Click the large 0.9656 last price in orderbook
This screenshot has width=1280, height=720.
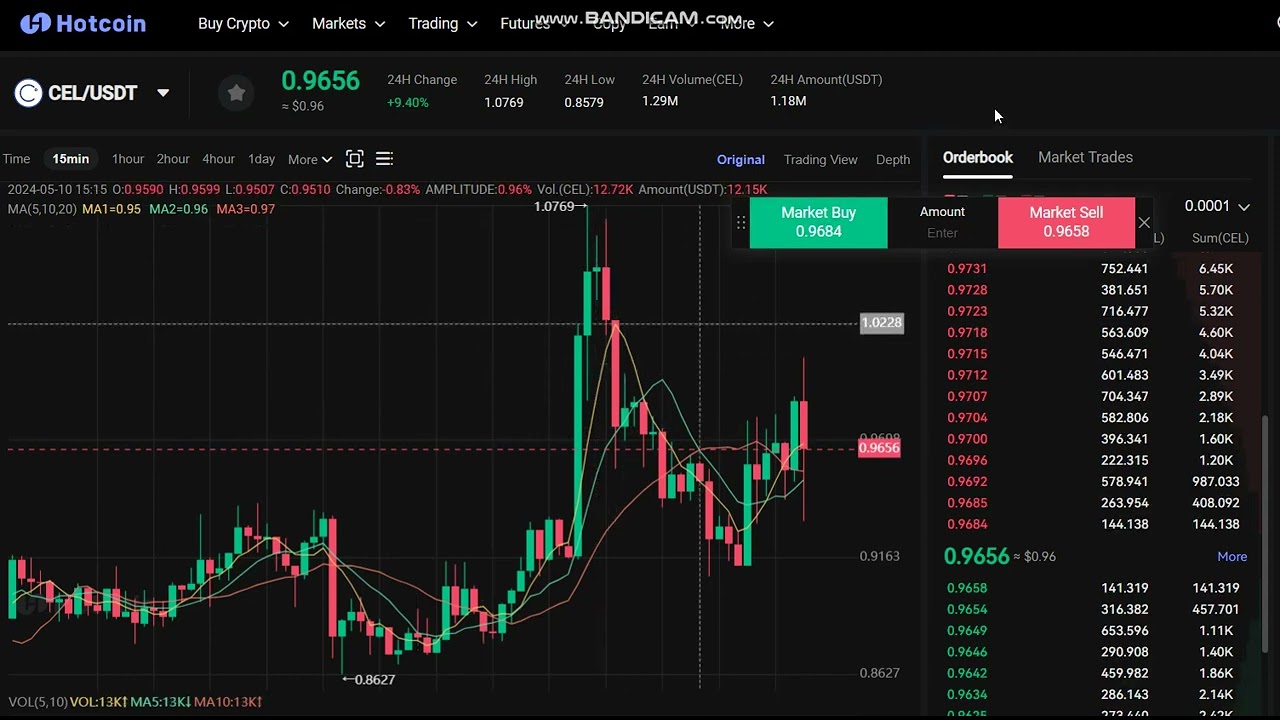pyautogui.click(x=977, y=556)
